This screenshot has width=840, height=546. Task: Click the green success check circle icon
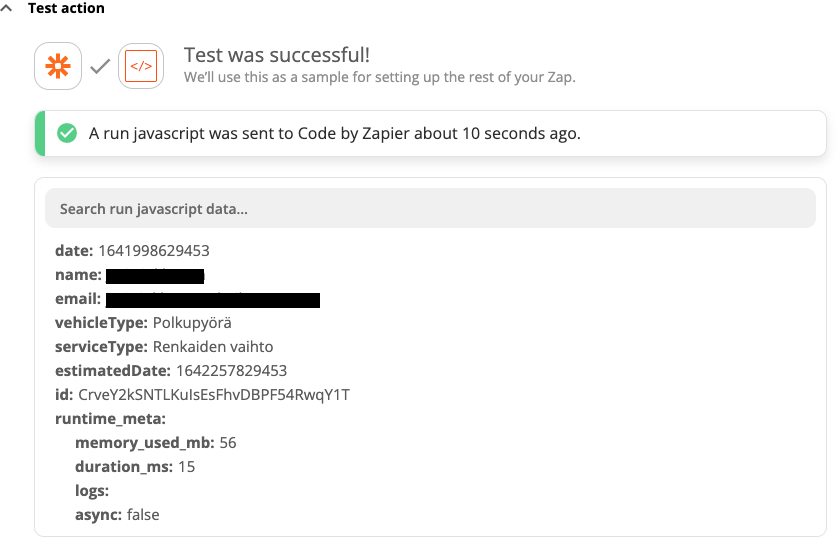[x=68, y=133]
